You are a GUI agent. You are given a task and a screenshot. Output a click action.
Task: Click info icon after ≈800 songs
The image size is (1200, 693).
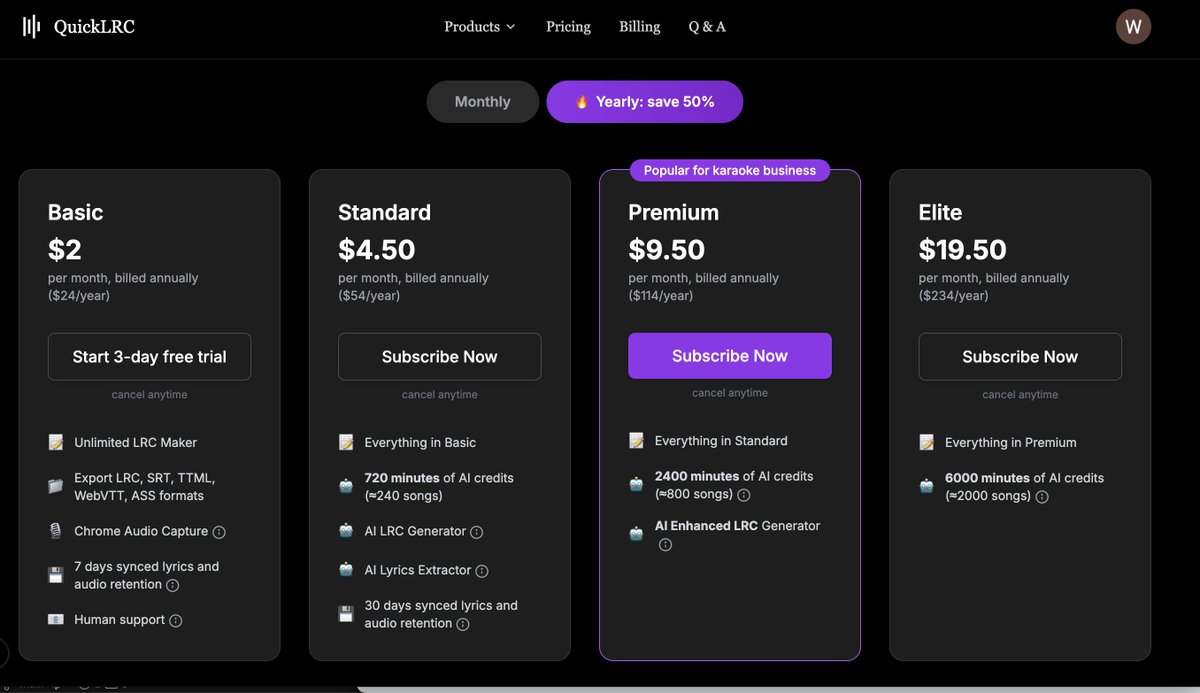[744, 495]
